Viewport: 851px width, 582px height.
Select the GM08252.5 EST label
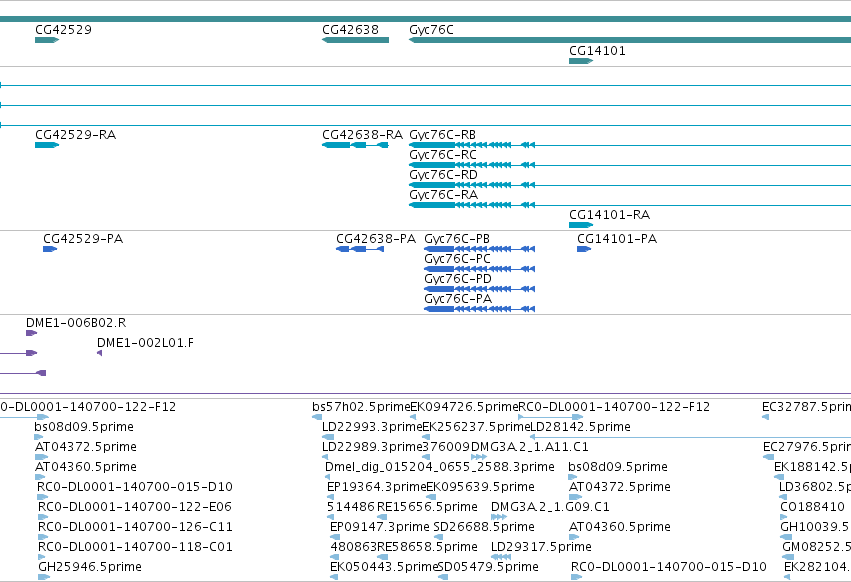click(x=816, y=547)
